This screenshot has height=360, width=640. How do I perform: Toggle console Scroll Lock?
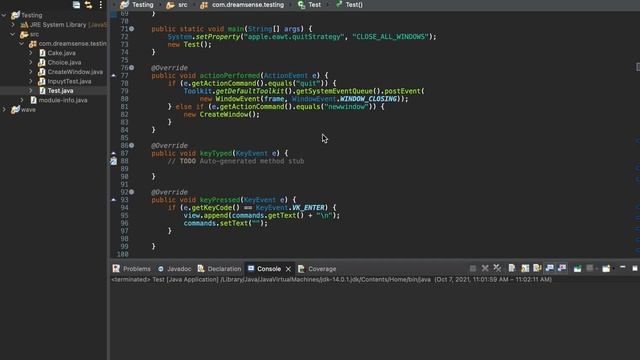click(525, 268)
